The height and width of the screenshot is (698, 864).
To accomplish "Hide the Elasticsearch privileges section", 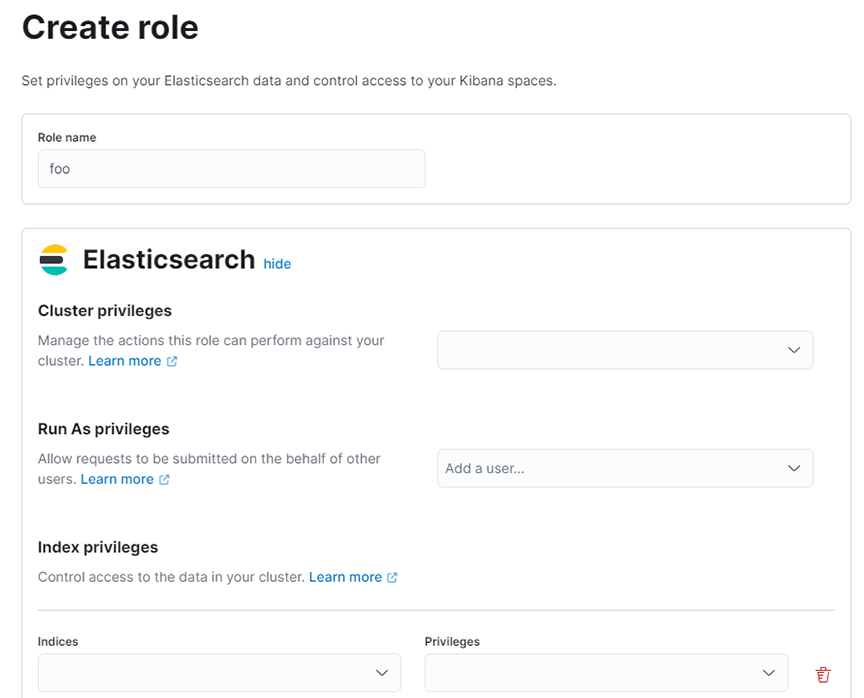I will coord(277,264).
